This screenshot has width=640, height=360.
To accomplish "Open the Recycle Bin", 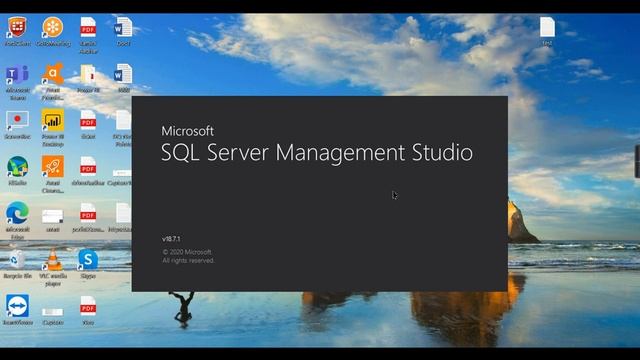I will pyautogui.click(x=17, y=260).
